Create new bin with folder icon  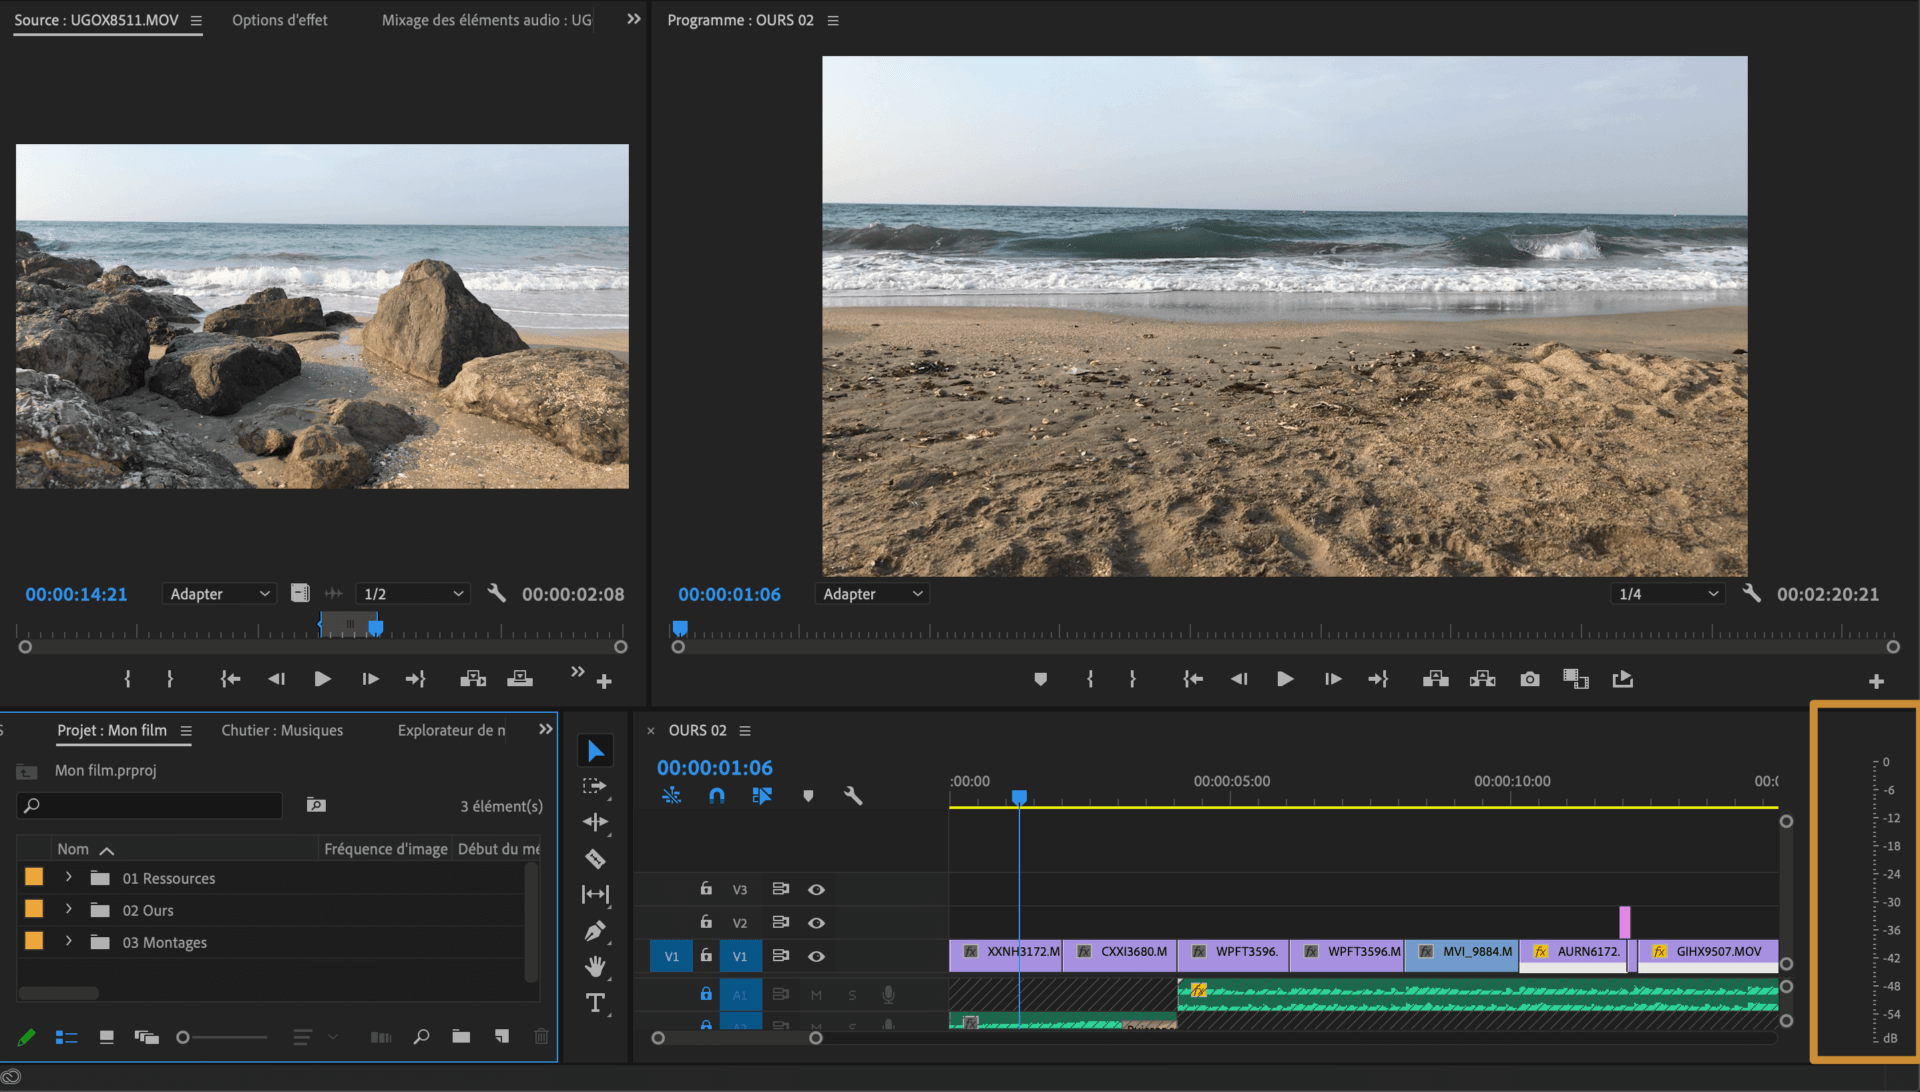461,1036
